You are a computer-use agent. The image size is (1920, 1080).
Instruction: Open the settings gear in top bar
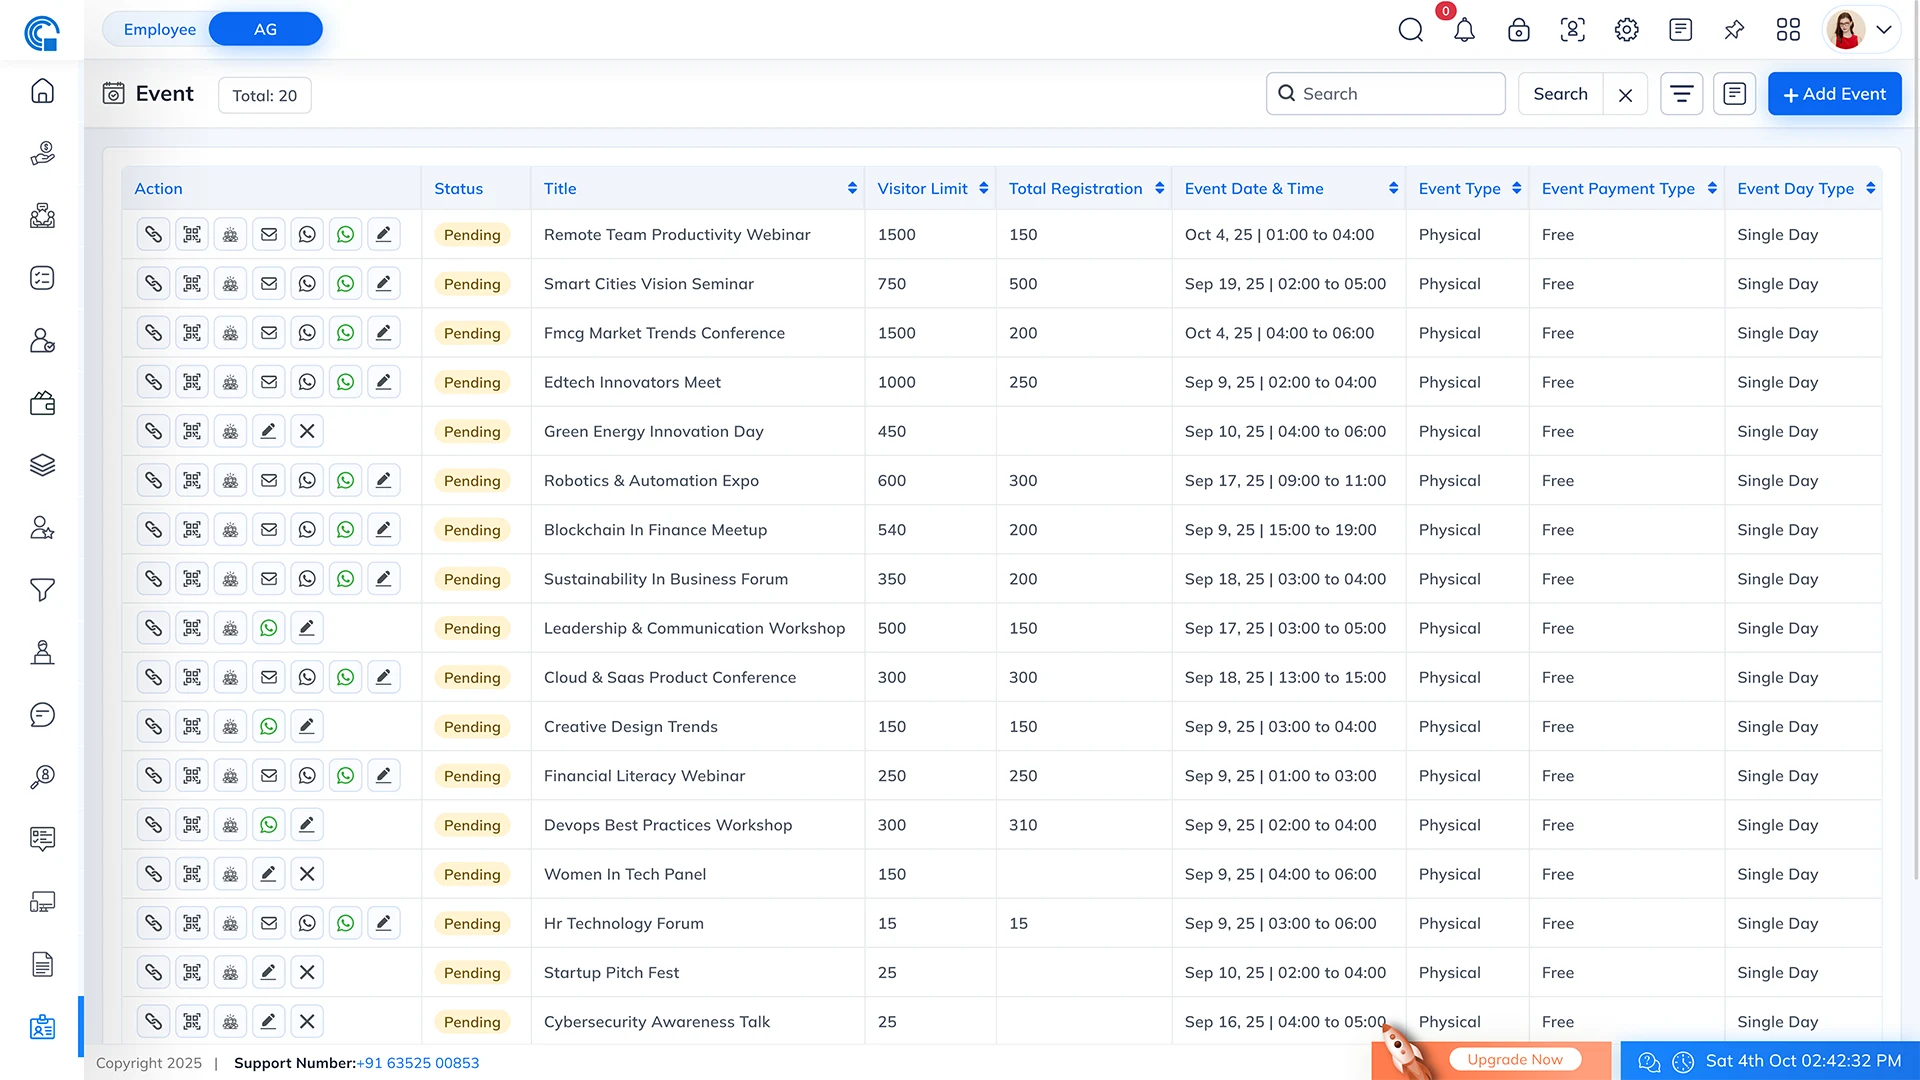tap(1626, 30)
